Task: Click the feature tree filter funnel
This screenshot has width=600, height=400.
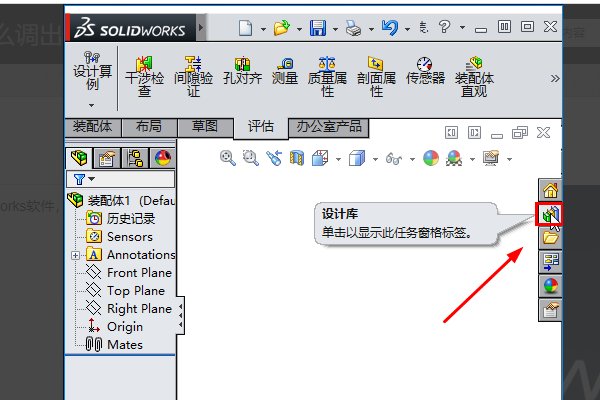Action: coord(80,179)
